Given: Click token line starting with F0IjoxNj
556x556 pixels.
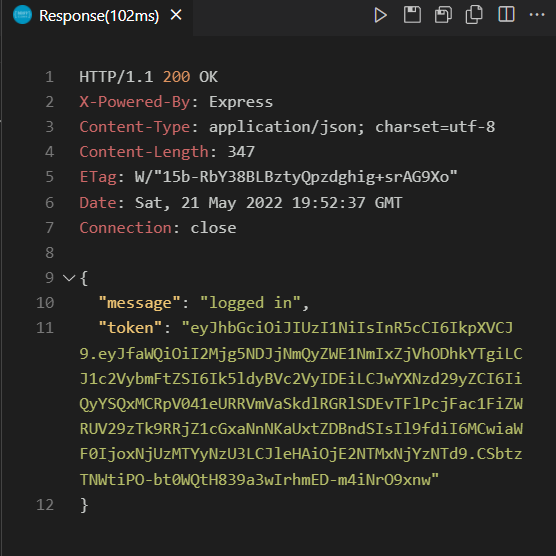Looking at the screenshot, I should coord(301,454).
